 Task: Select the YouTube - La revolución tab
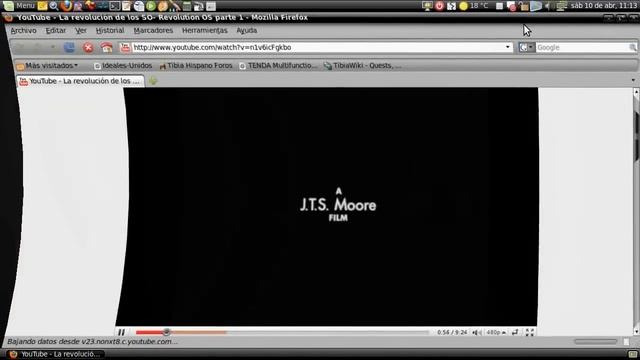[80, 81]
